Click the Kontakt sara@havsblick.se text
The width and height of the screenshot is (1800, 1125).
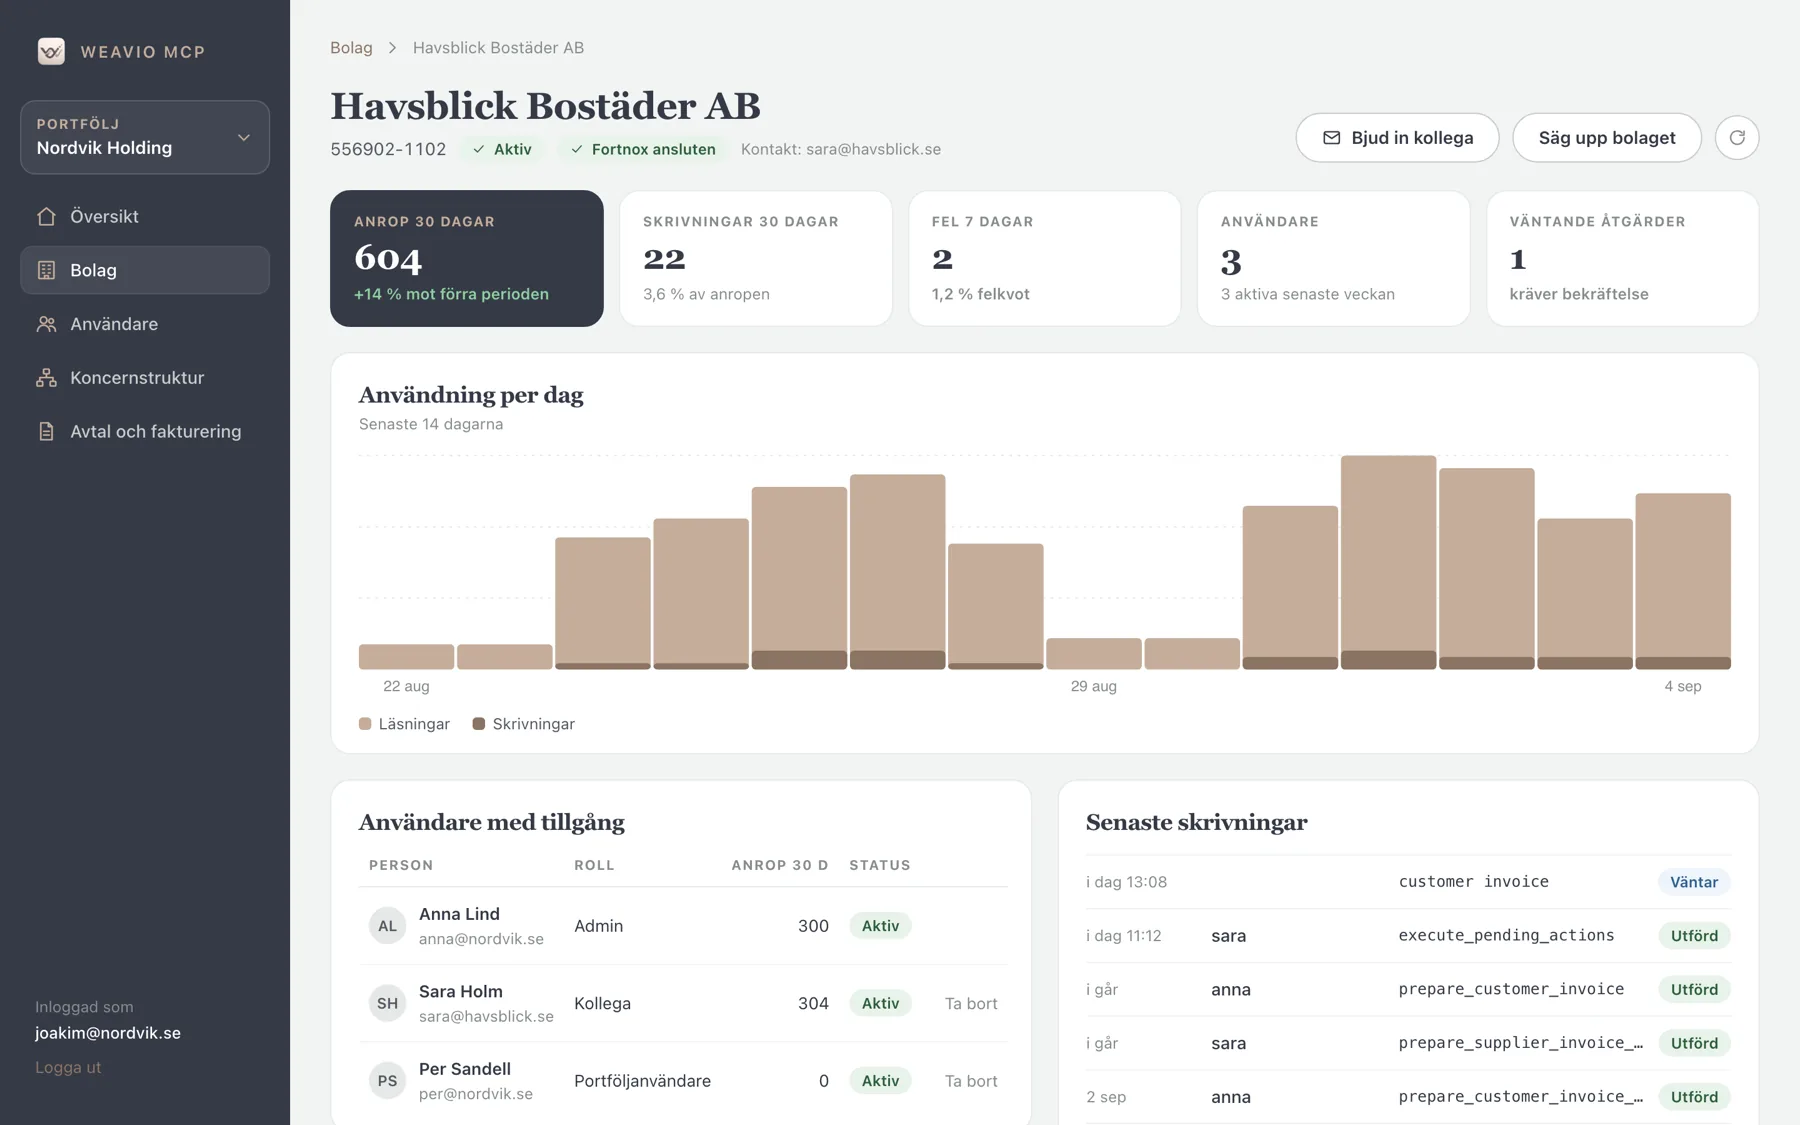click(x=841, y=149)
